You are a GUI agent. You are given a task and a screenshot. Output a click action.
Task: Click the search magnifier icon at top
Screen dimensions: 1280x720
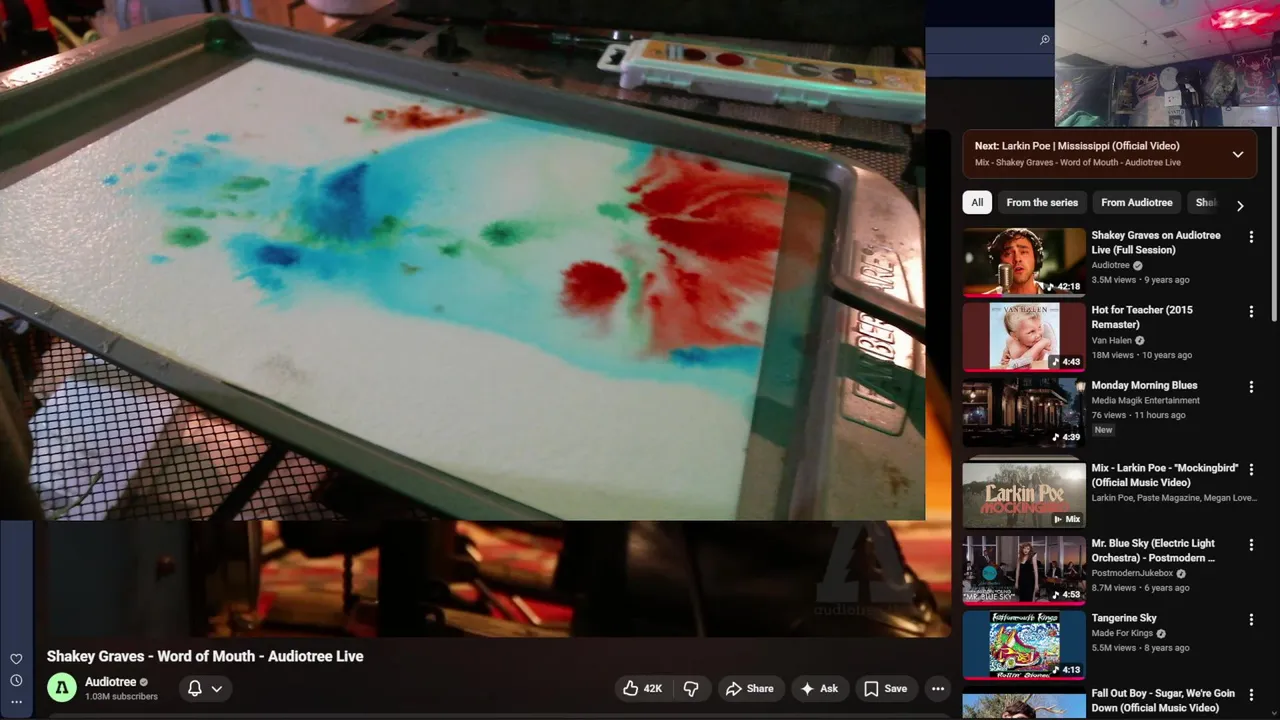point(1044,40)
